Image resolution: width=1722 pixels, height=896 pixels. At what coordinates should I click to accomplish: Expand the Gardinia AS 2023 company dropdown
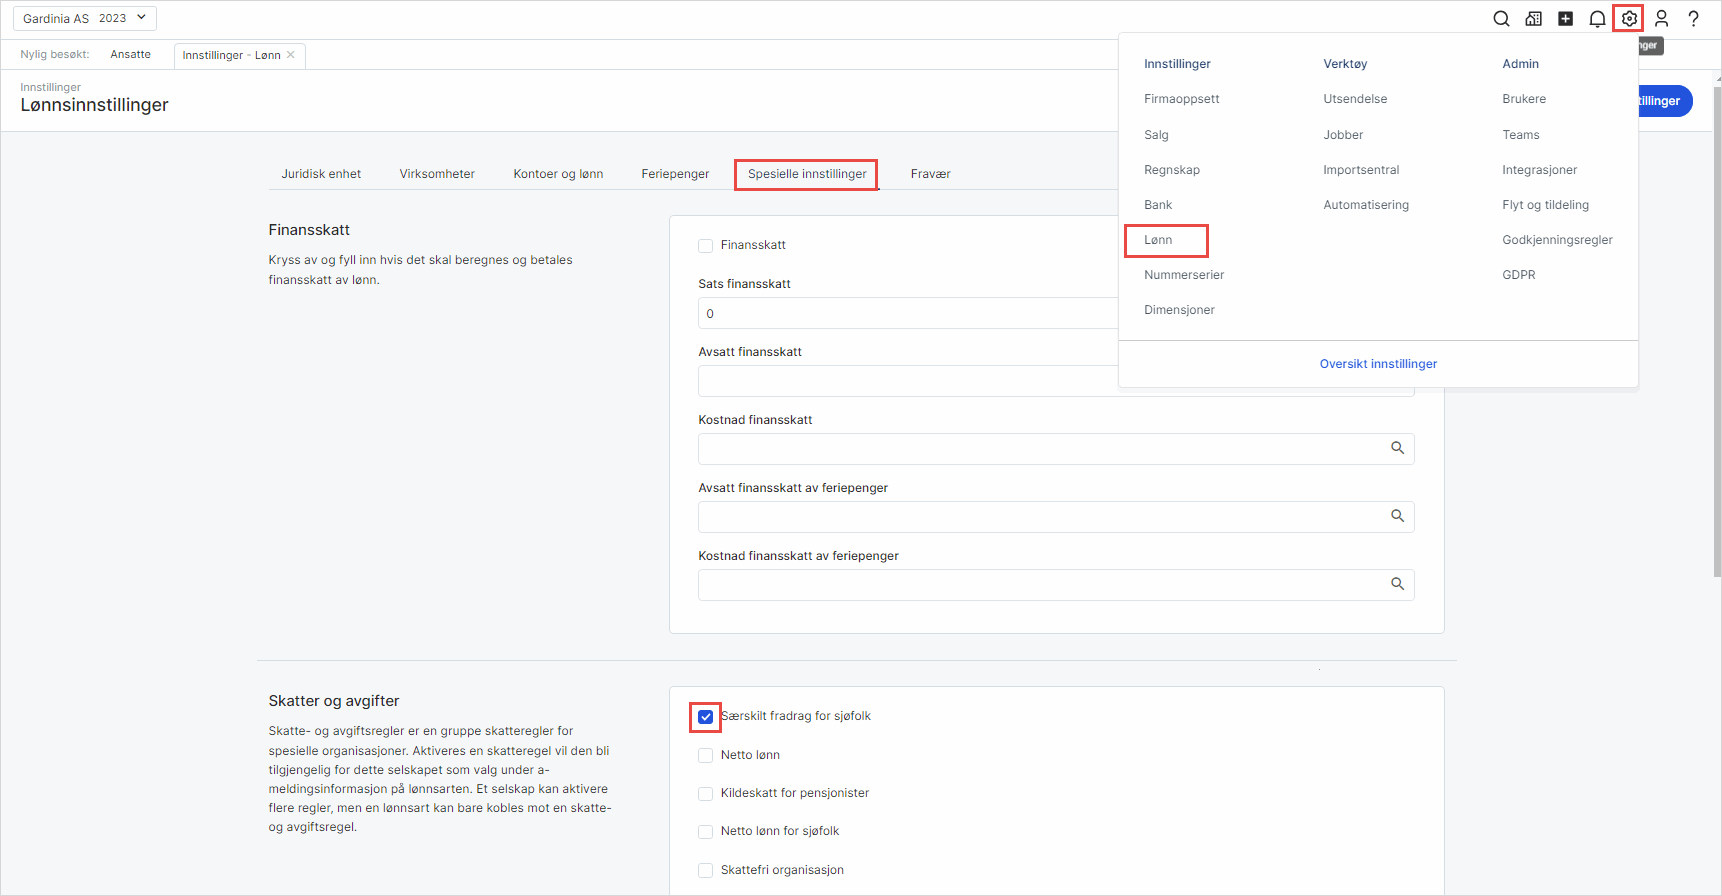point(86,19)
